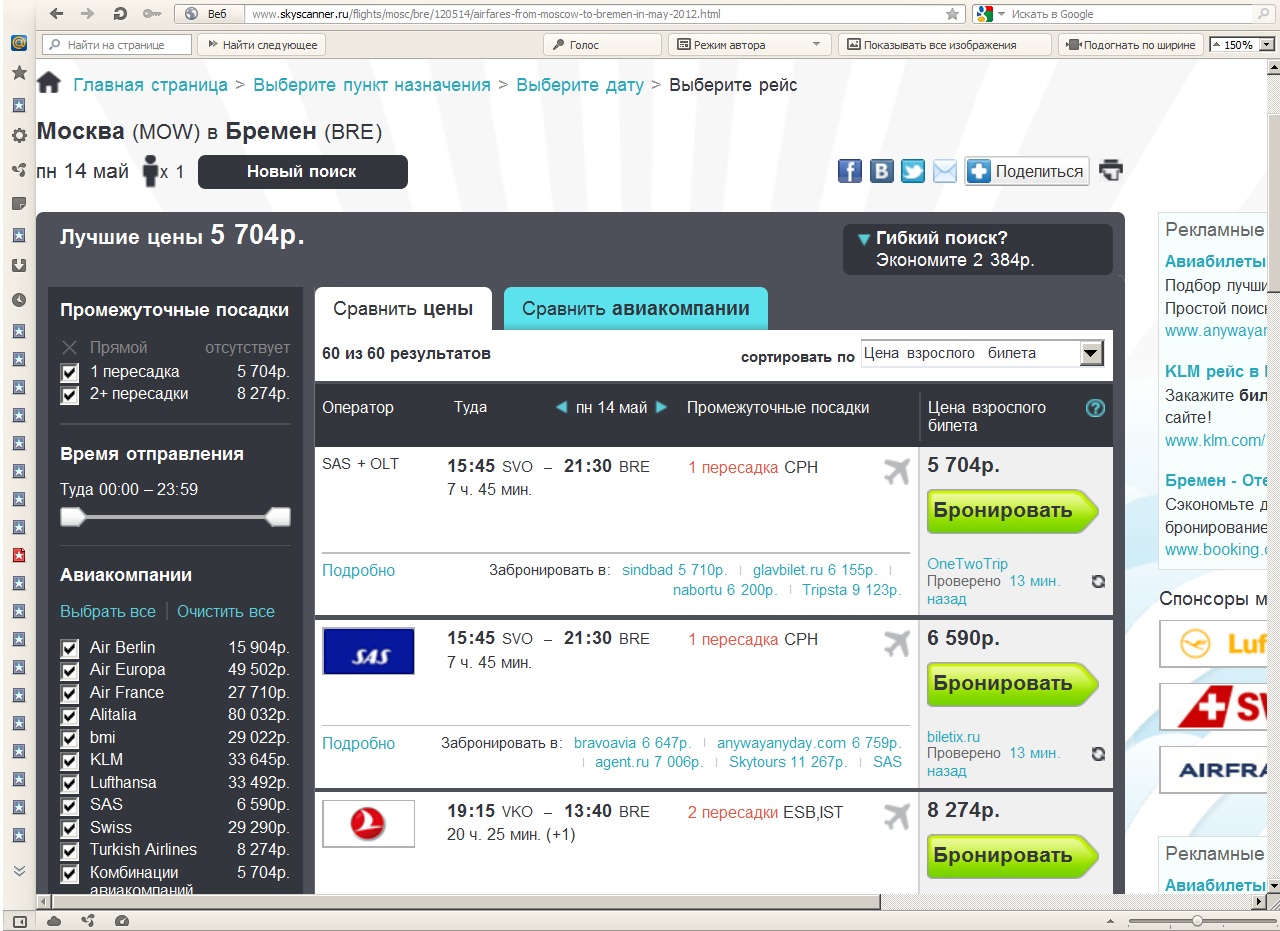Uncheck the Lufthansa airline checkbox

point(69,783)
